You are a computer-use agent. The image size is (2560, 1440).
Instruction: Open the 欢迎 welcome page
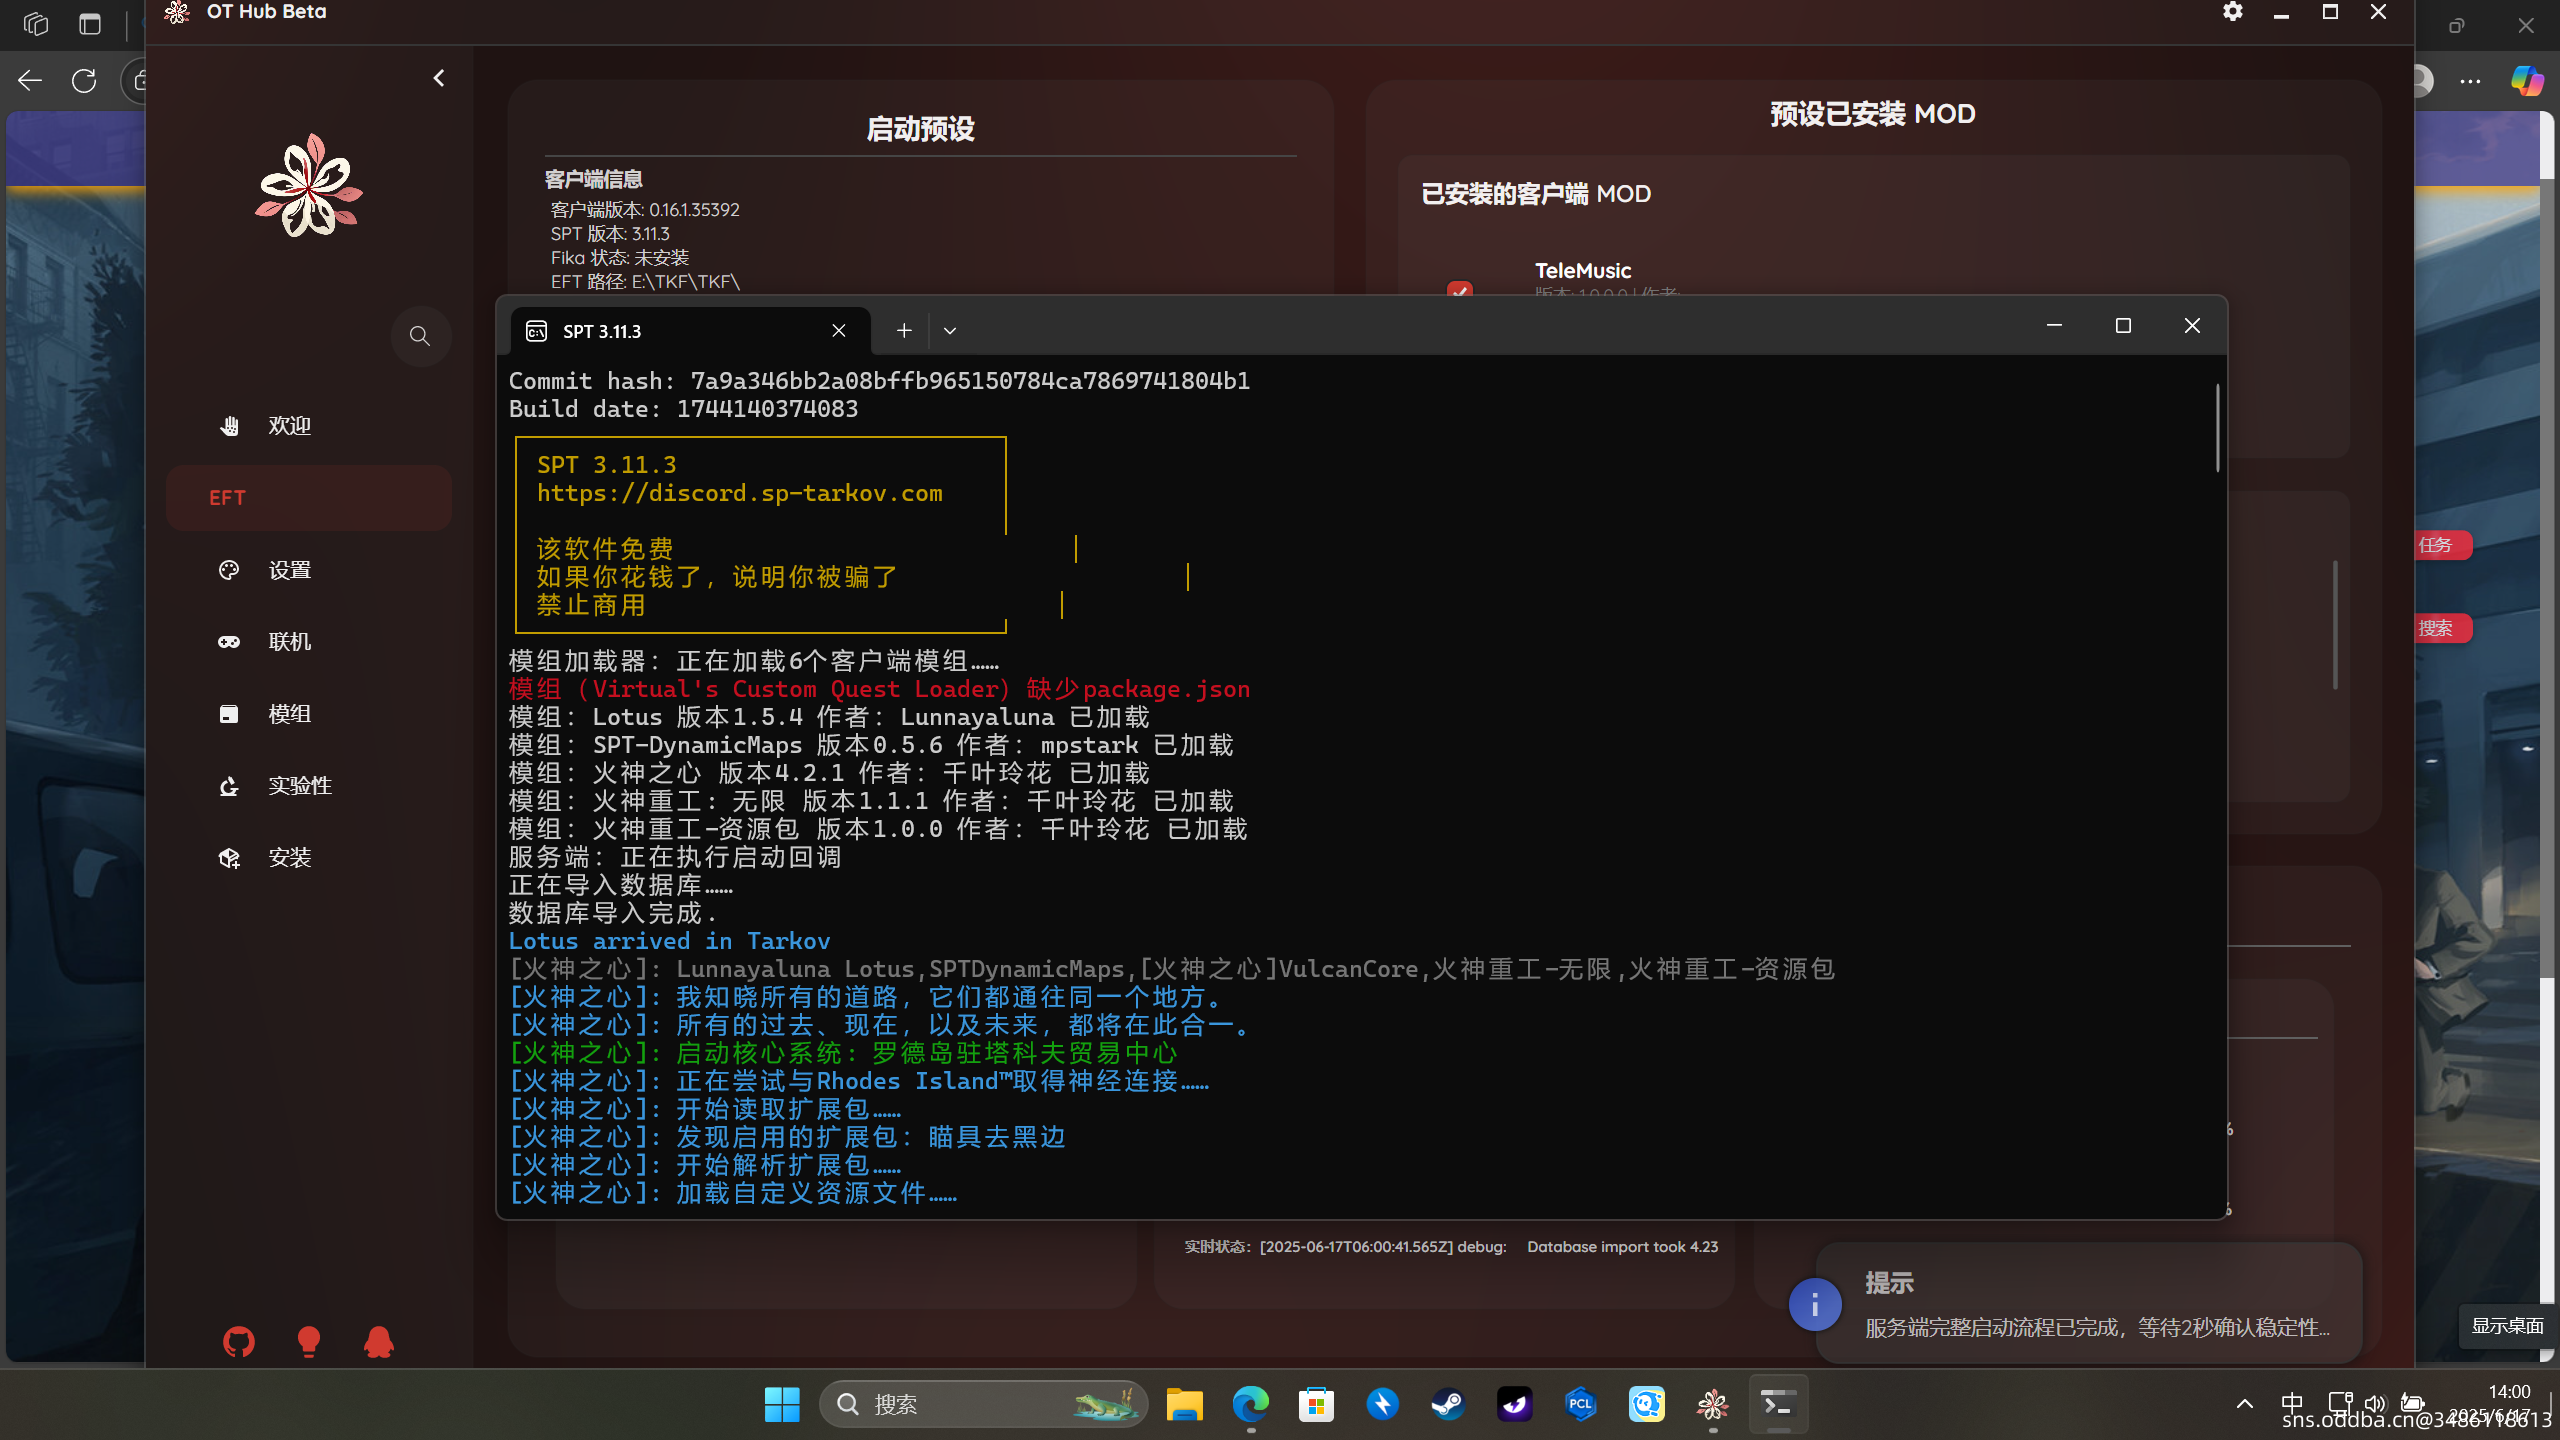tap(308, 426)
